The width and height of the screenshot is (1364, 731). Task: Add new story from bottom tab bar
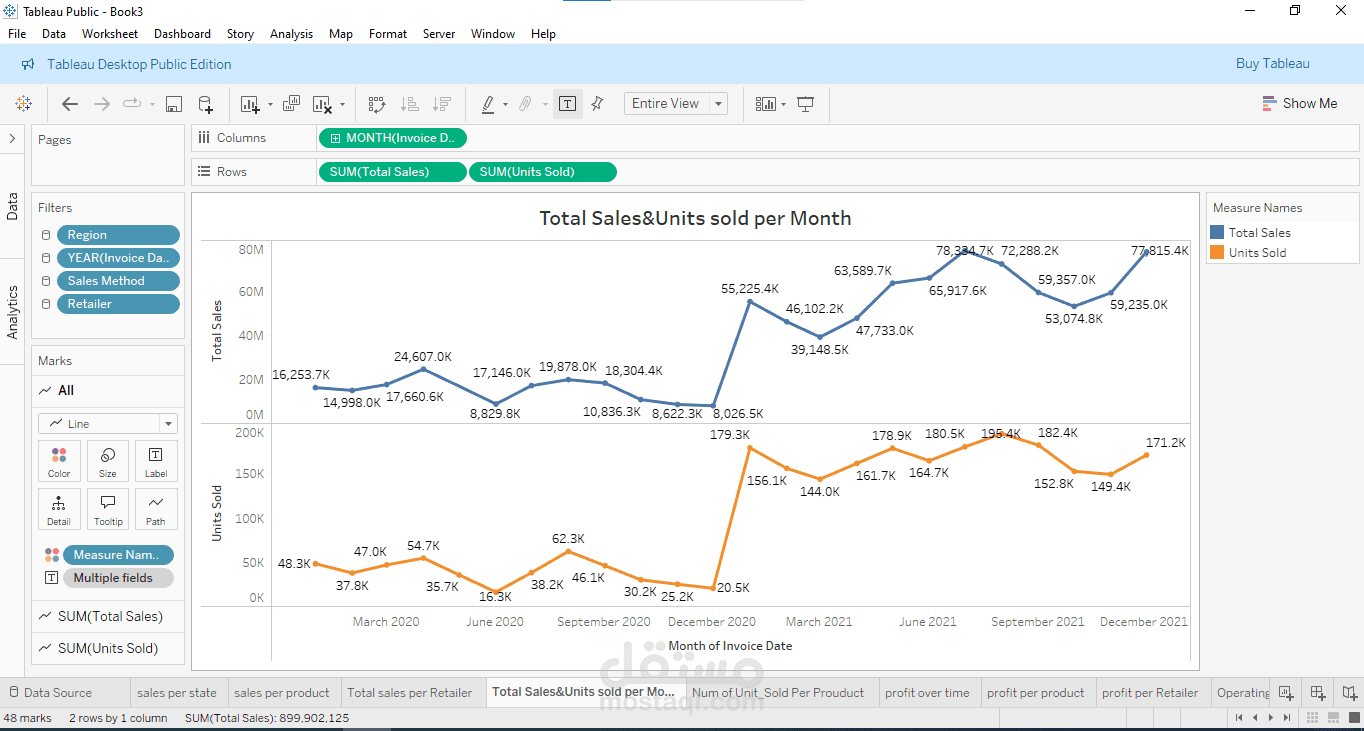click(1350, 692)
